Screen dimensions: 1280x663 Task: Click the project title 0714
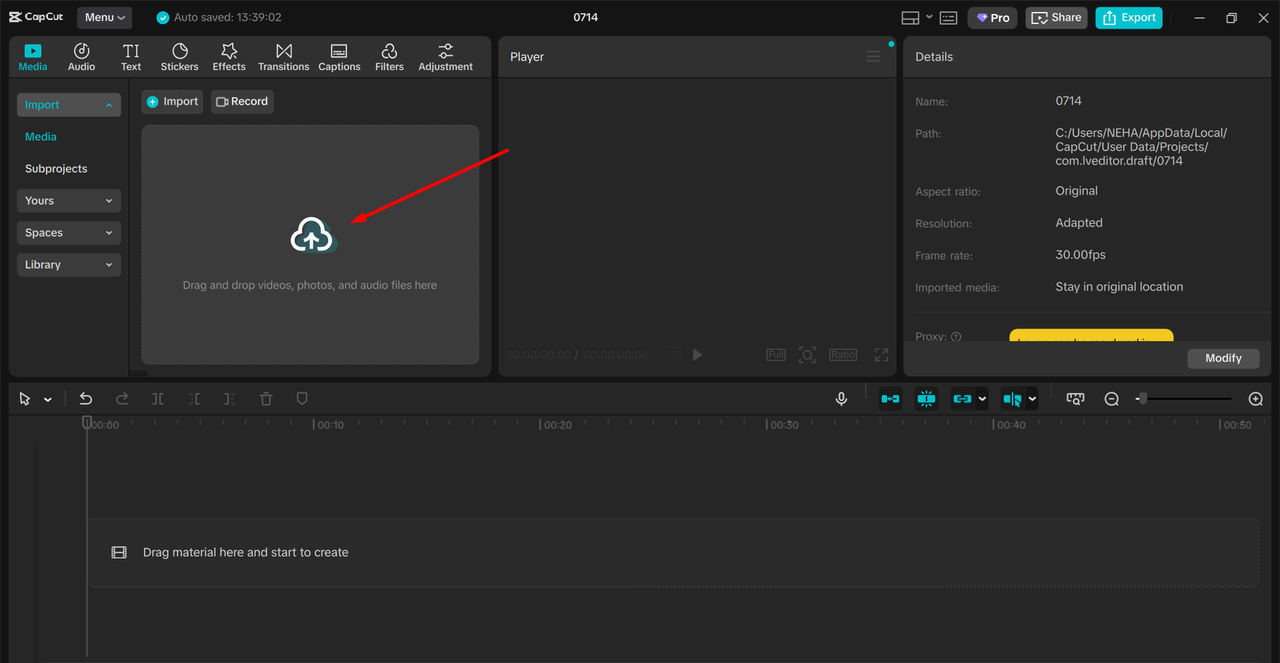click(x=586, y=17)
